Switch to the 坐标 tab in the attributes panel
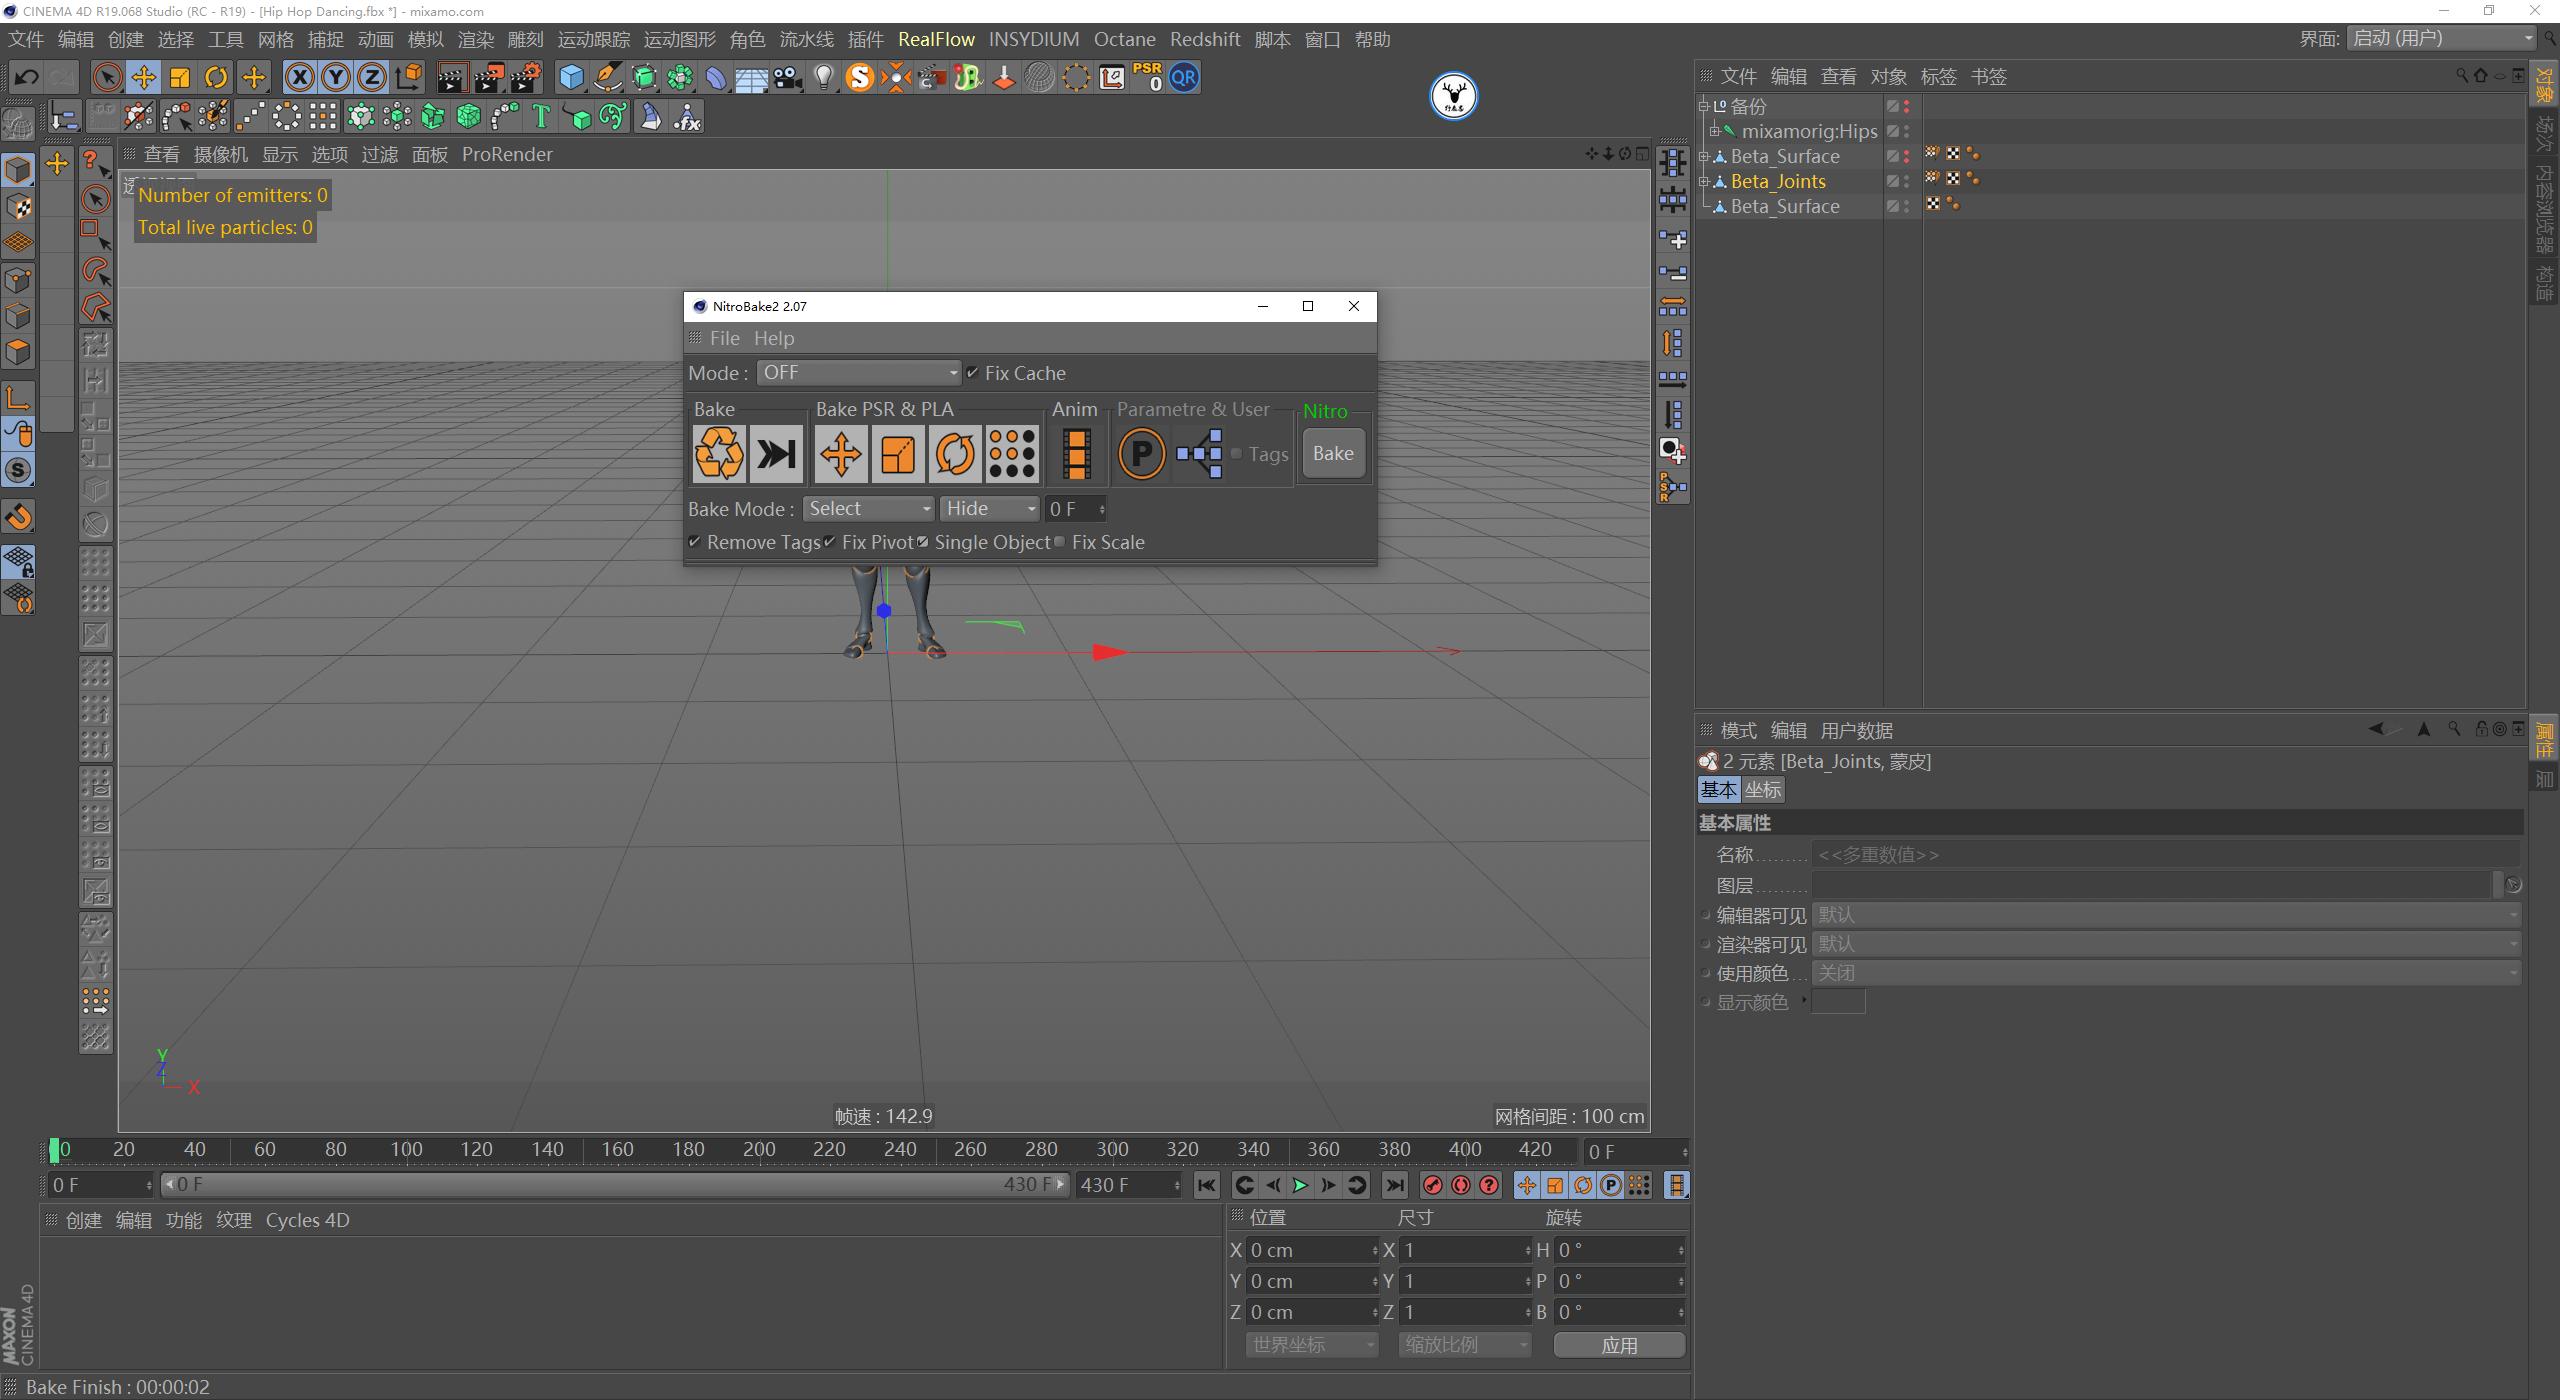This screenshot has width=2560, height=1400. point(1763,789)
